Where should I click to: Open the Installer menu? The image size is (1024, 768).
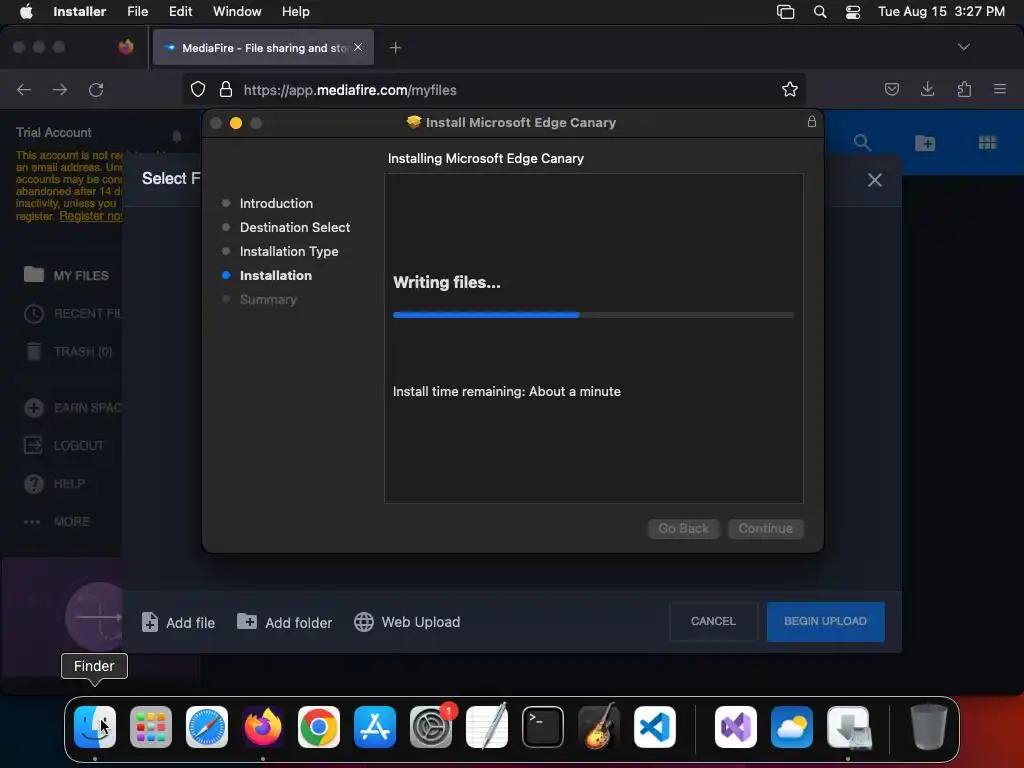(80, 12)
